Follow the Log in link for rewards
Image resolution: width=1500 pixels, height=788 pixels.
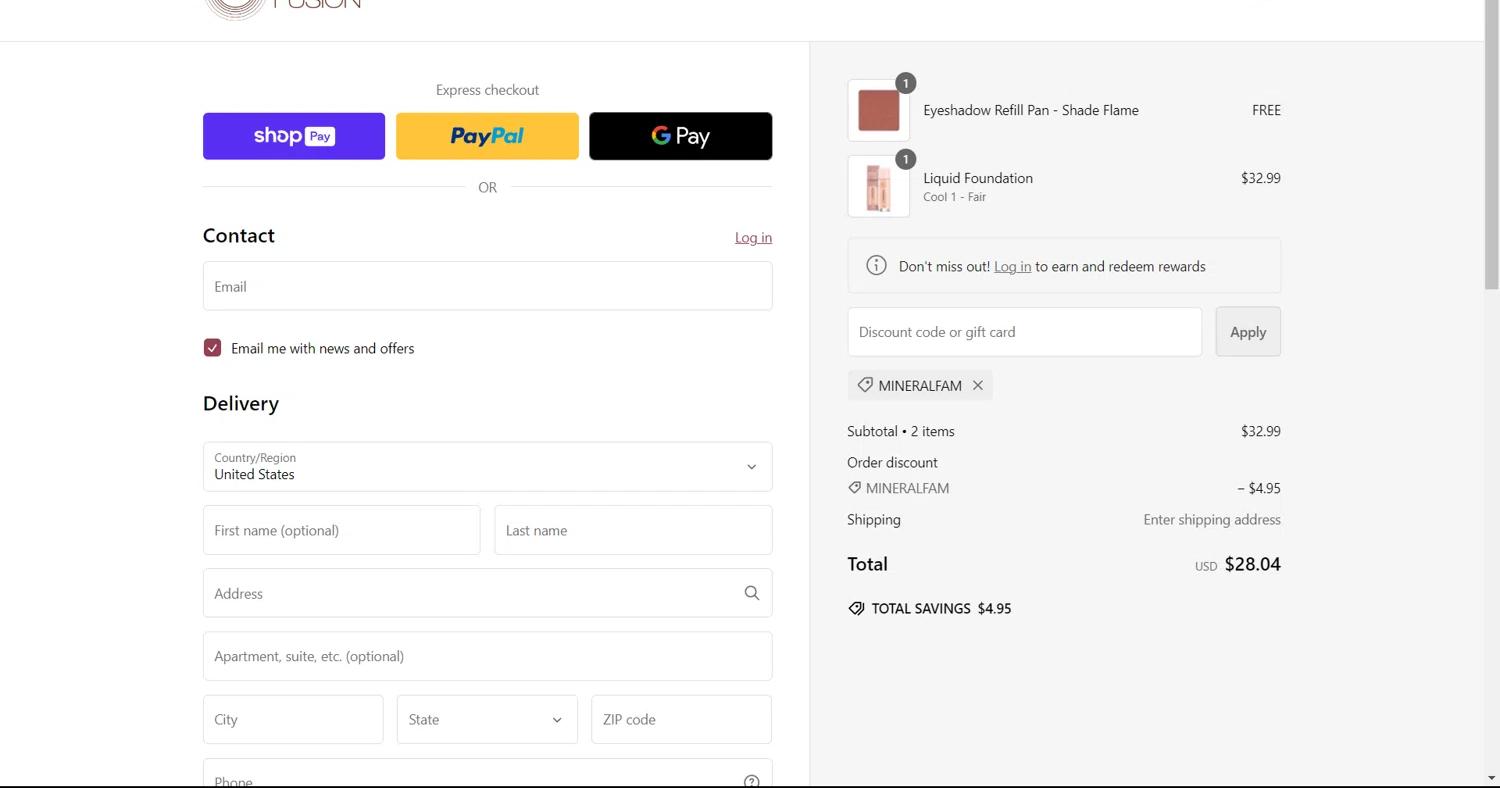(1012, 266)
